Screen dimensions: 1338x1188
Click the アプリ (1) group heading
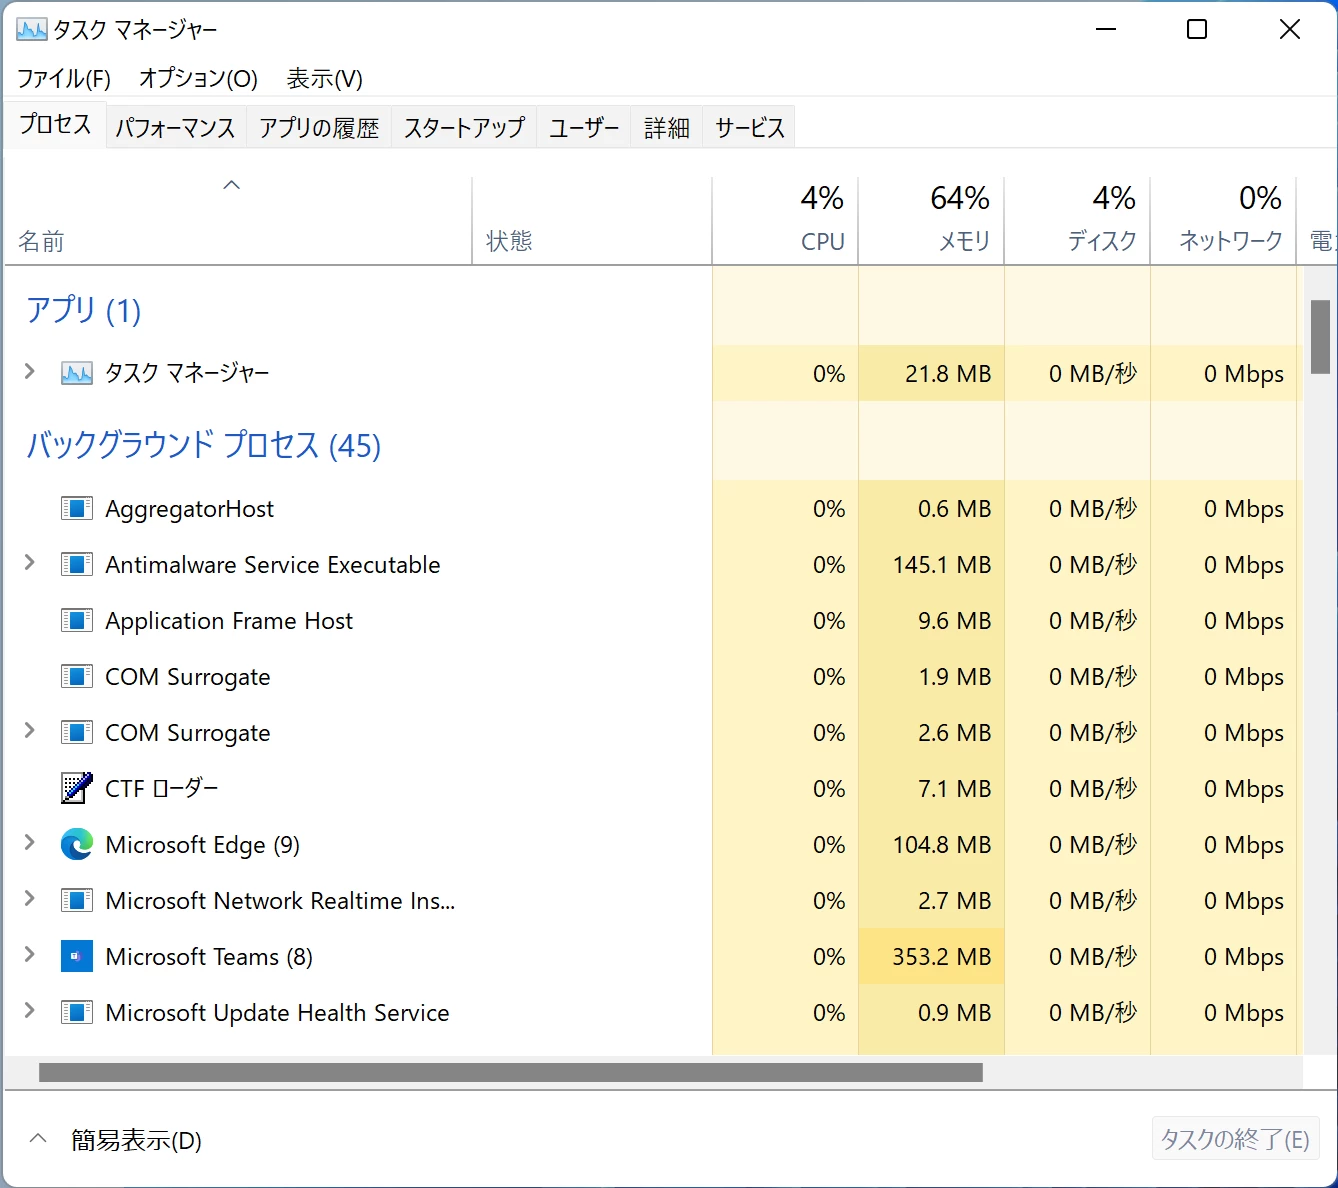point(84,310)
